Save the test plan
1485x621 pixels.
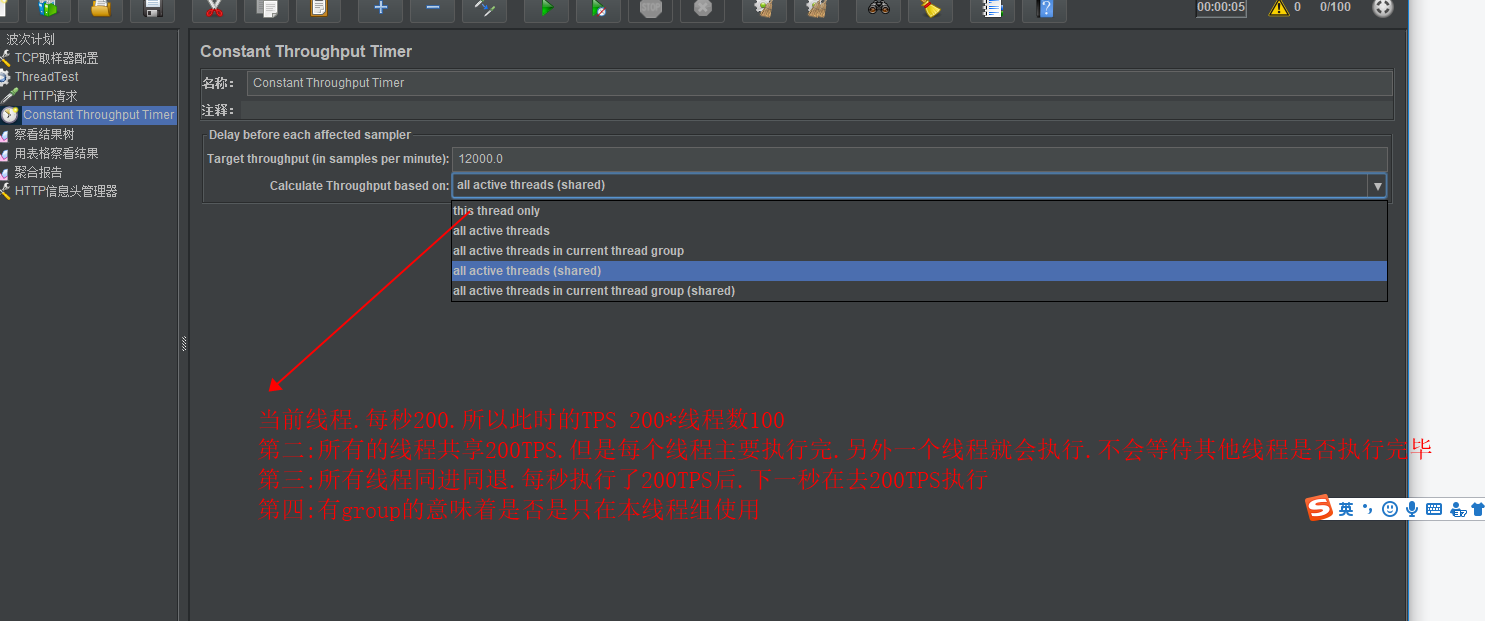point(152,11)
